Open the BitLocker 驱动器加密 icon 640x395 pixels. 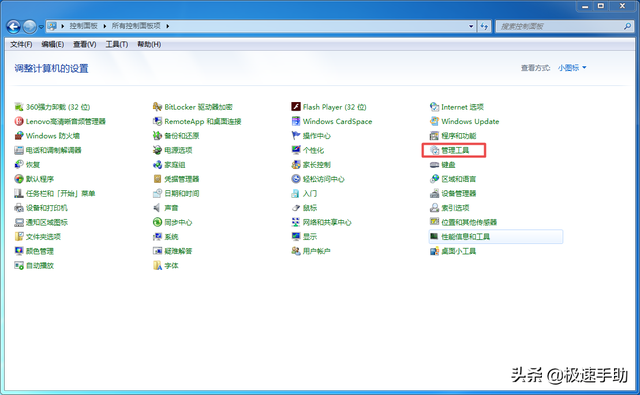click(x=157, y=107)
